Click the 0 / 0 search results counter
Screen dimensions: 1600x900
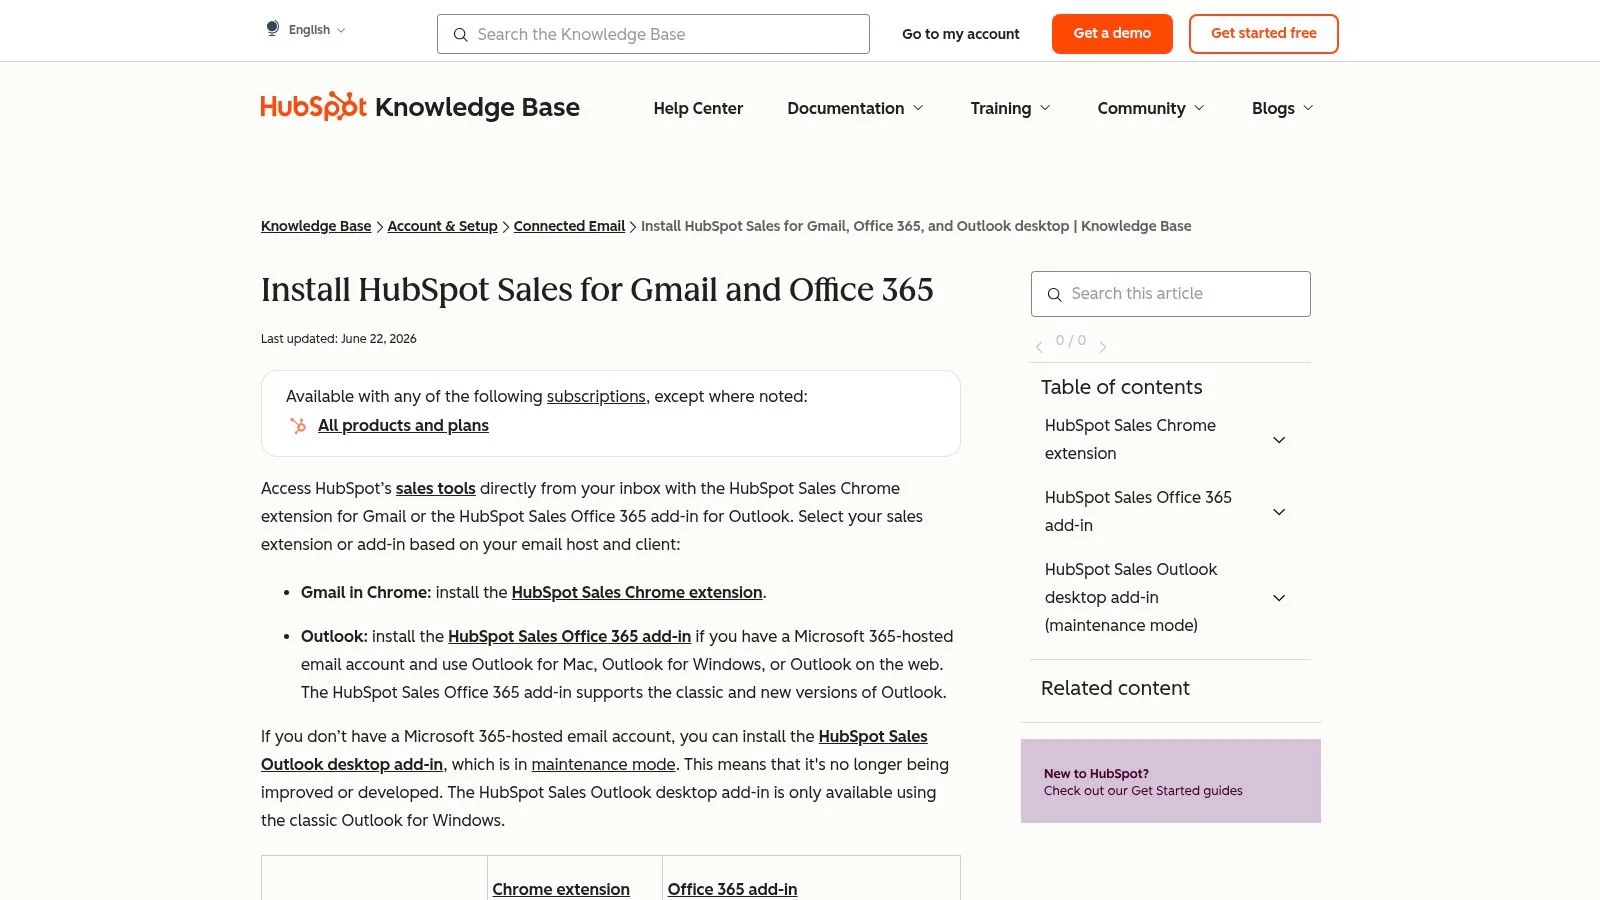[1070, 341]
